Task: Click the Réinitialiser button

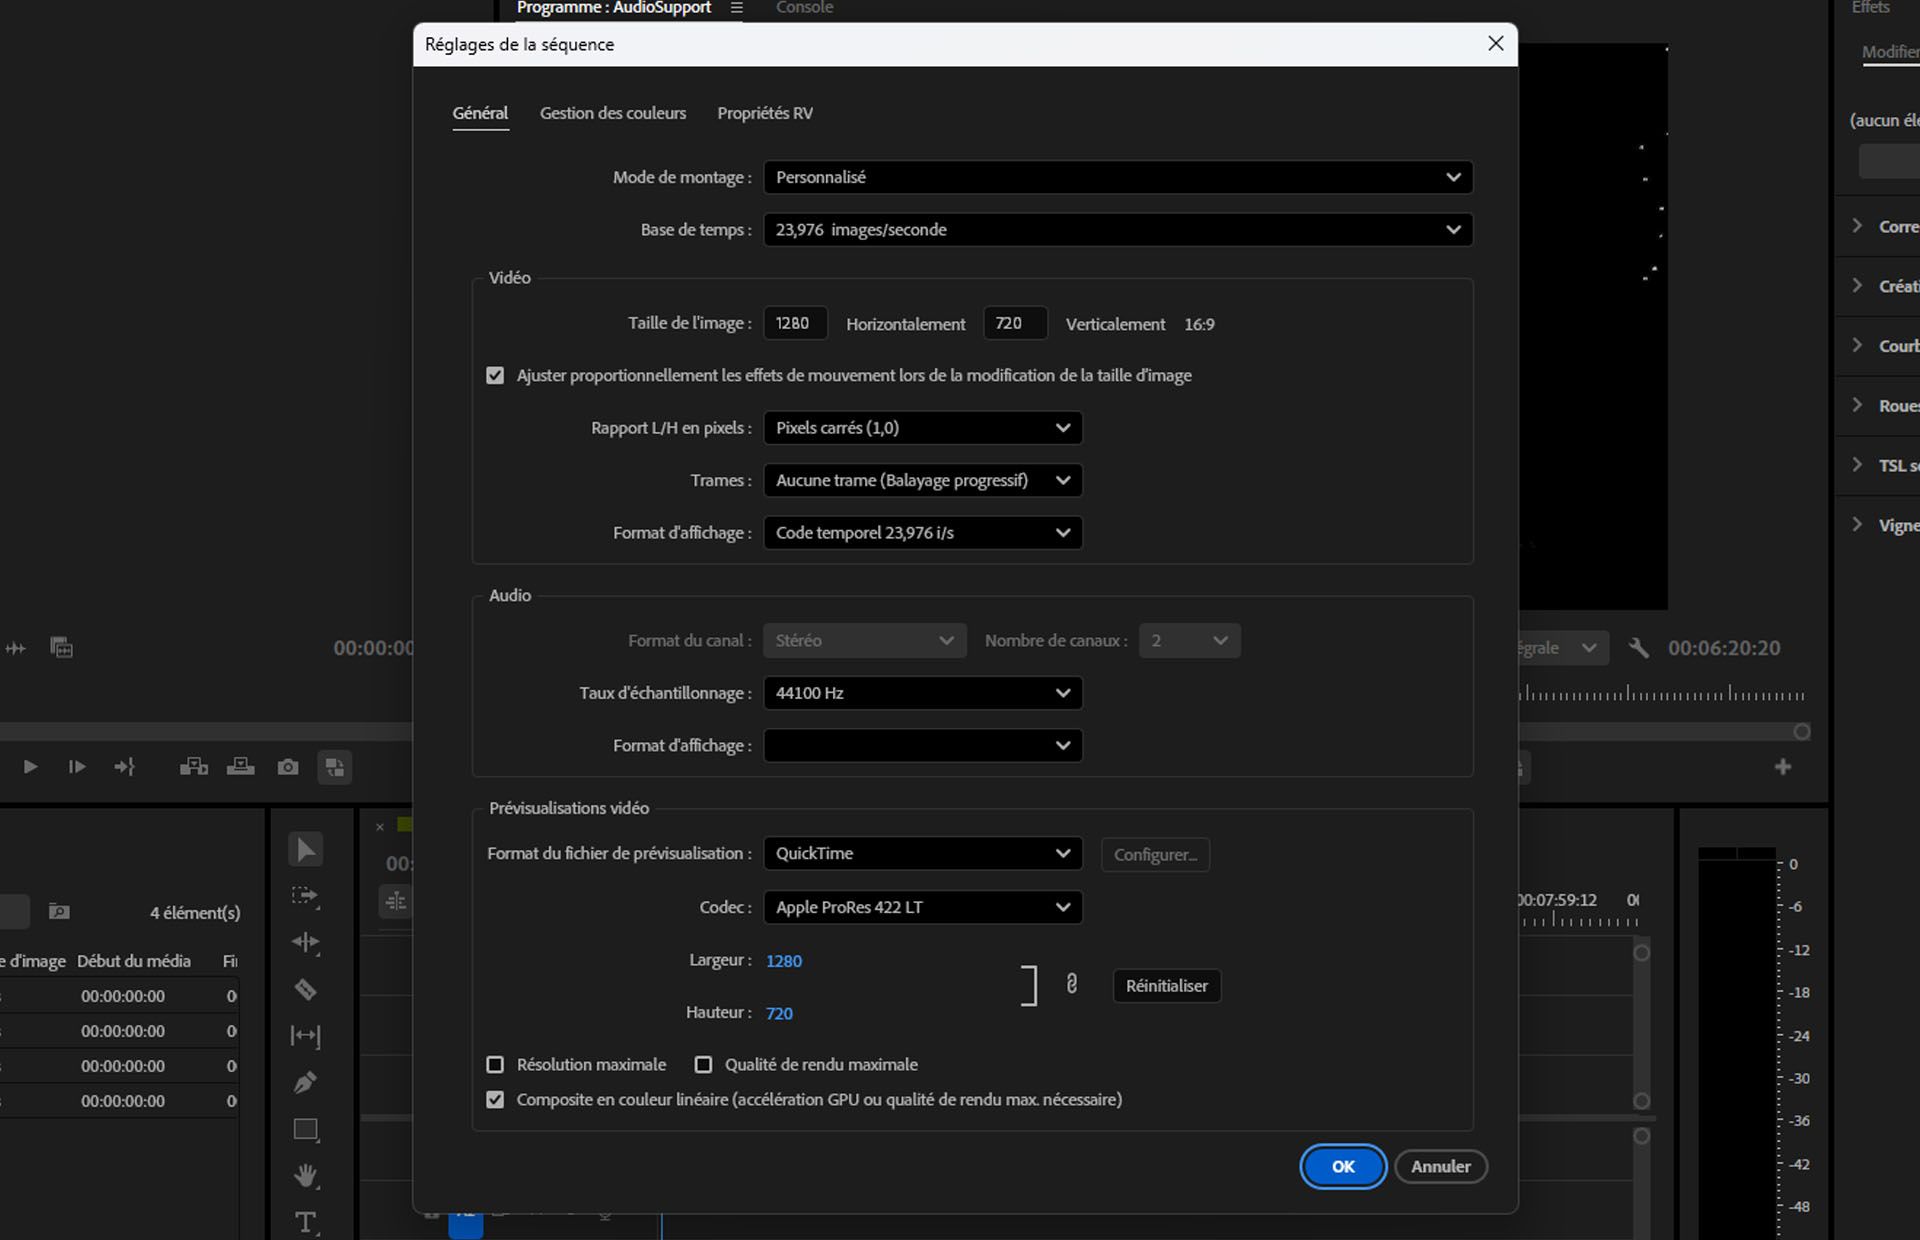Action: click(x=1166, y=986)
